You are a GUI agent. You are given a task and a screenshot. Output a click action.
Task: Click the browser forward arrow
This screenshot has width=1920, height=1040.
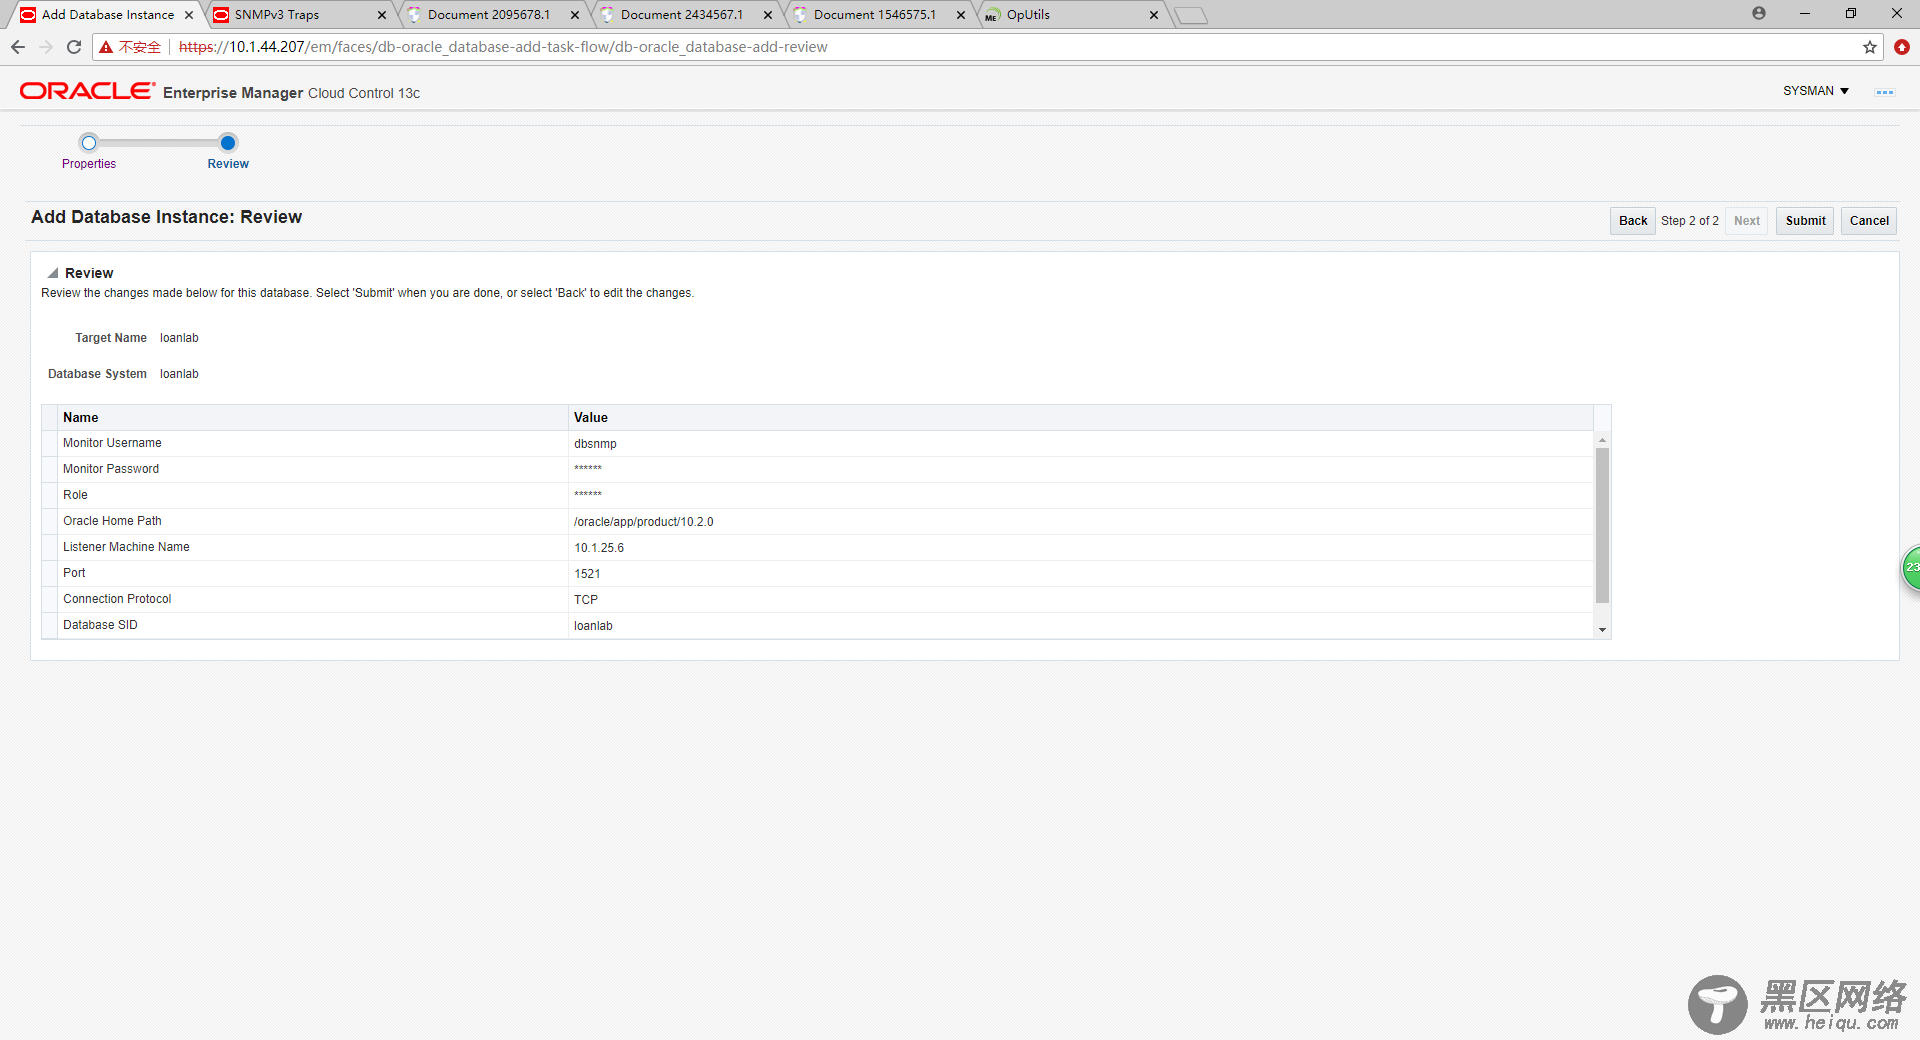(46, 47)
